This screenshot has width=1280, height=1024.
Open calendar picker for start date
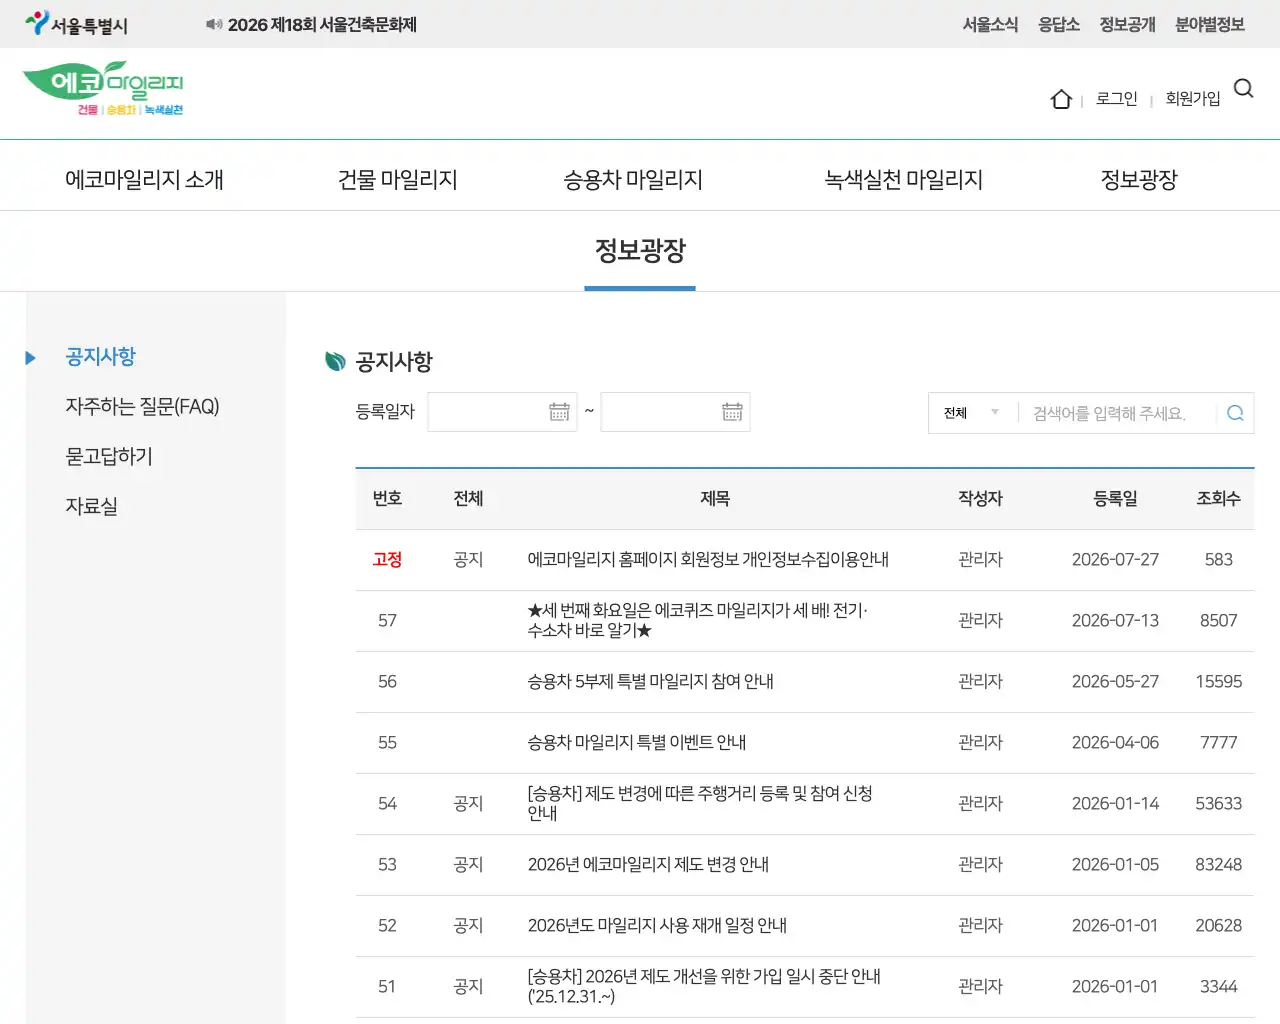point(559,412)
